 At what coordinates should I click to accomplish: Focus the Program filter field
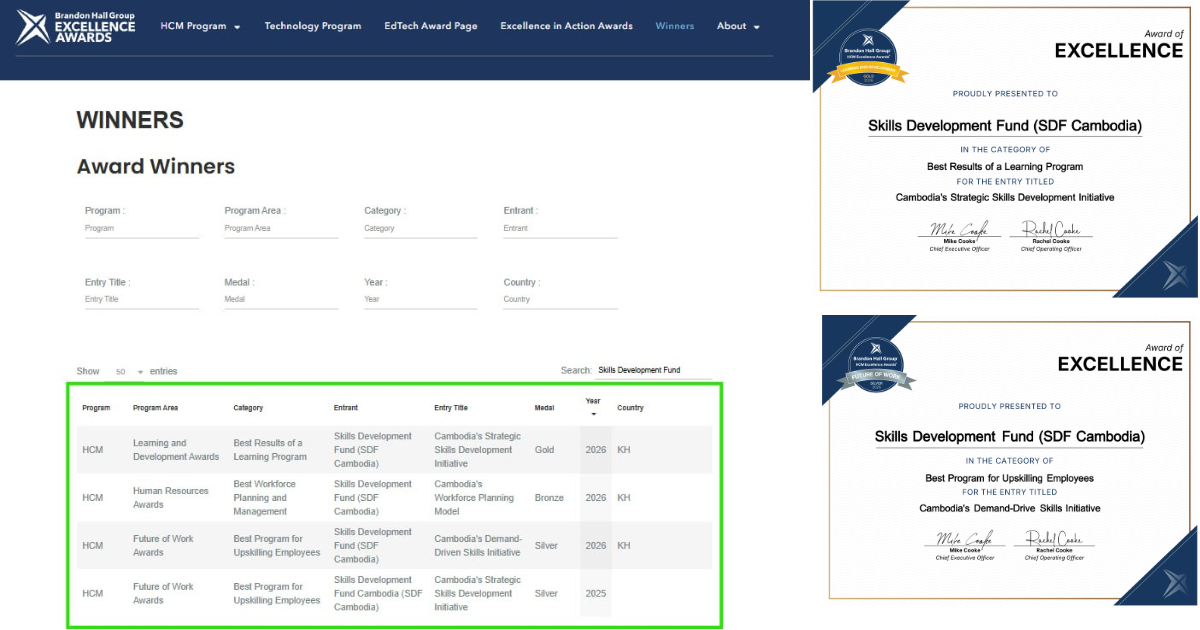tap(141, 229)
